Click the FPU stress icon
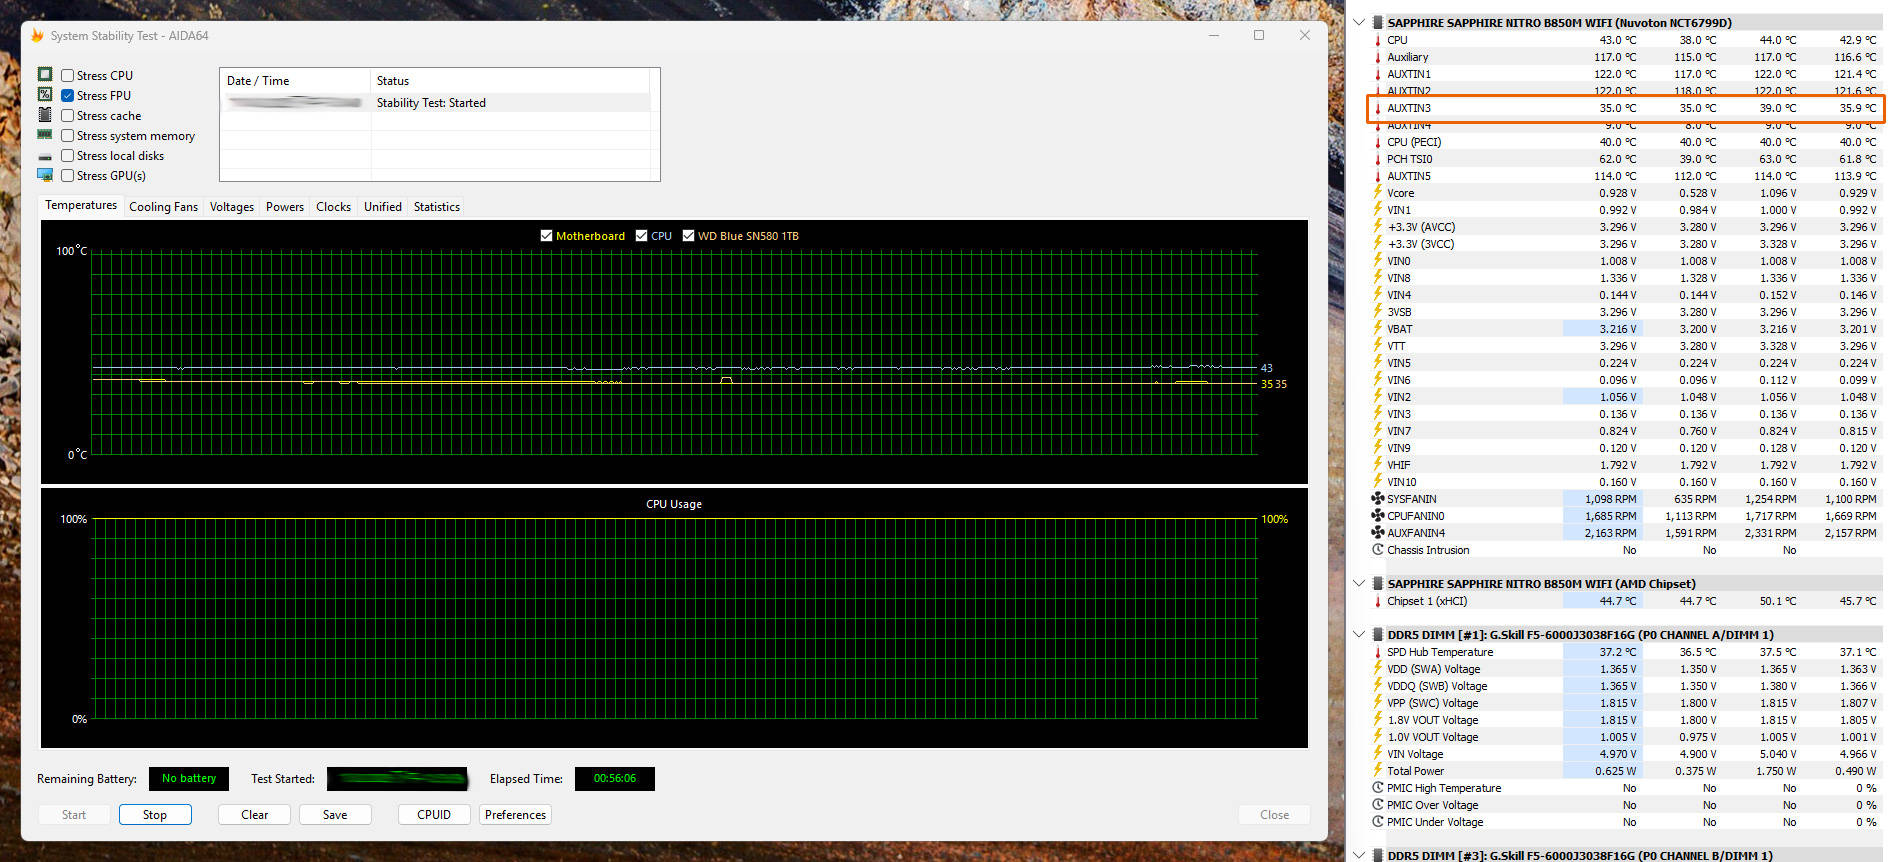Screen dimensions: 1903x862 [45, 95]
